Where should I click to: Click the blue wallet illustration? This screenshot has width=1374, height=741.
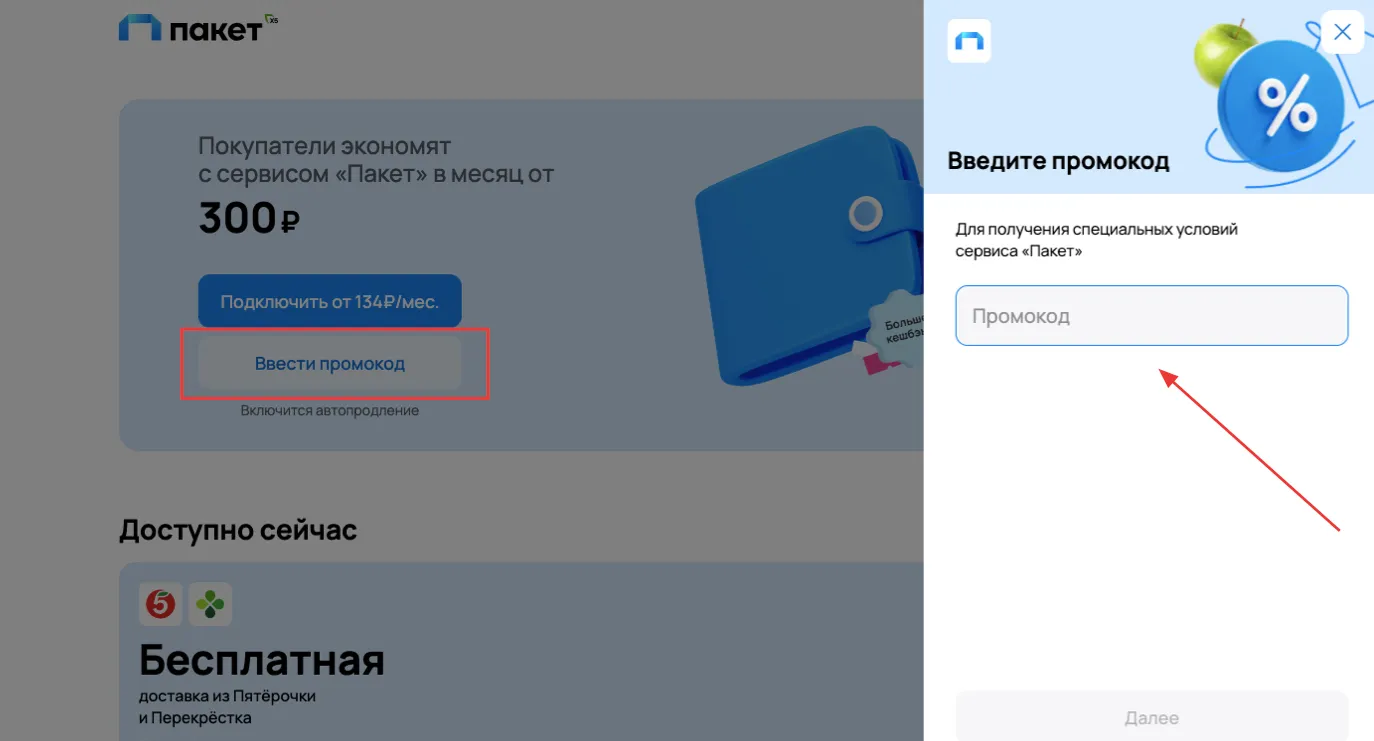click(805, 256)
